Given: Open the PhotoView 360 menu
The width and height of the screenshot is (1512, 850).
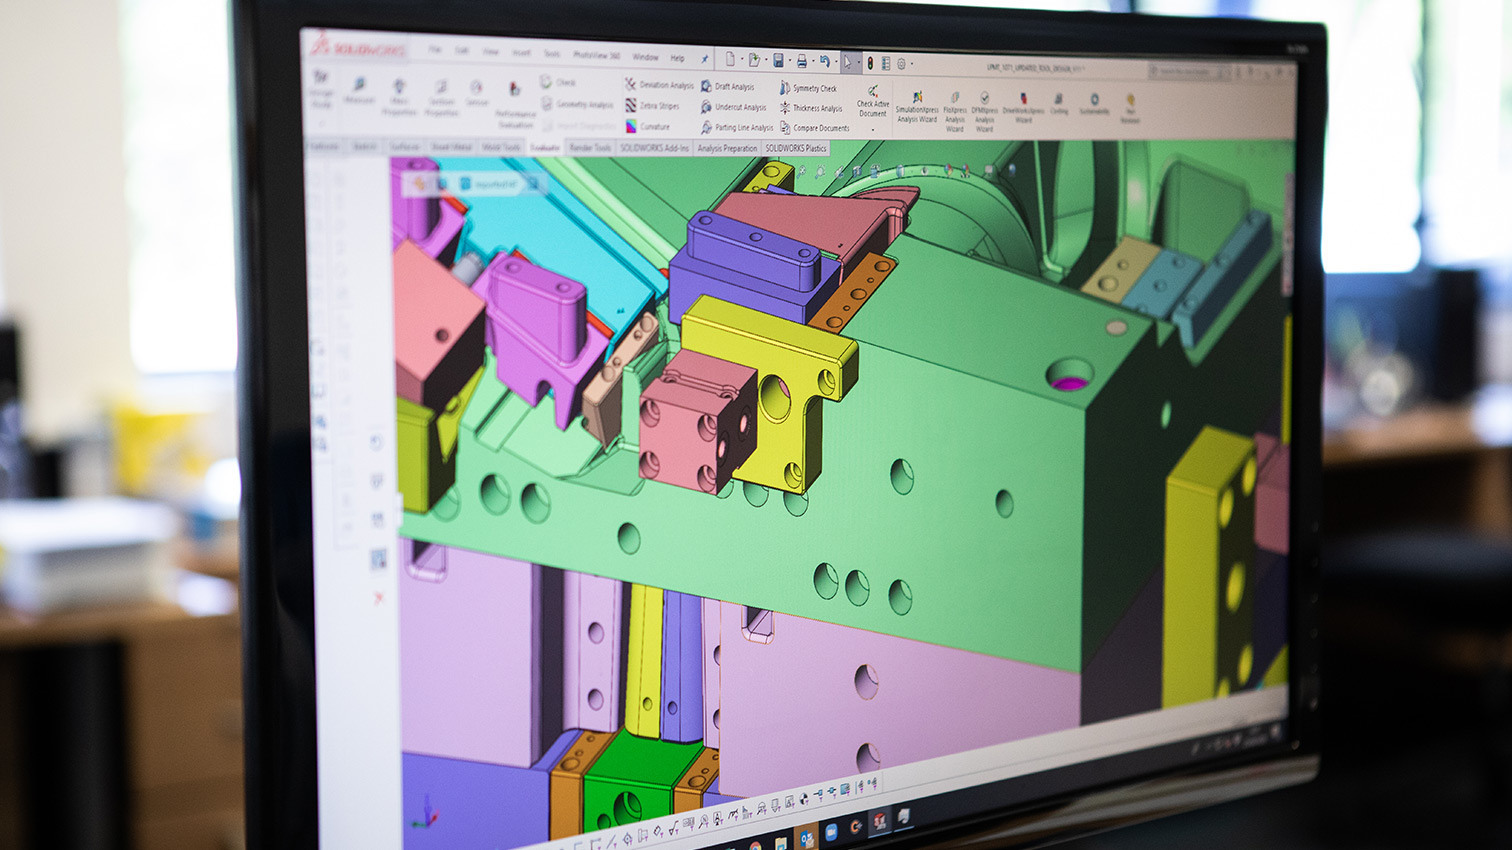Looking at the screenshot, I should click(x=596, y=55).
